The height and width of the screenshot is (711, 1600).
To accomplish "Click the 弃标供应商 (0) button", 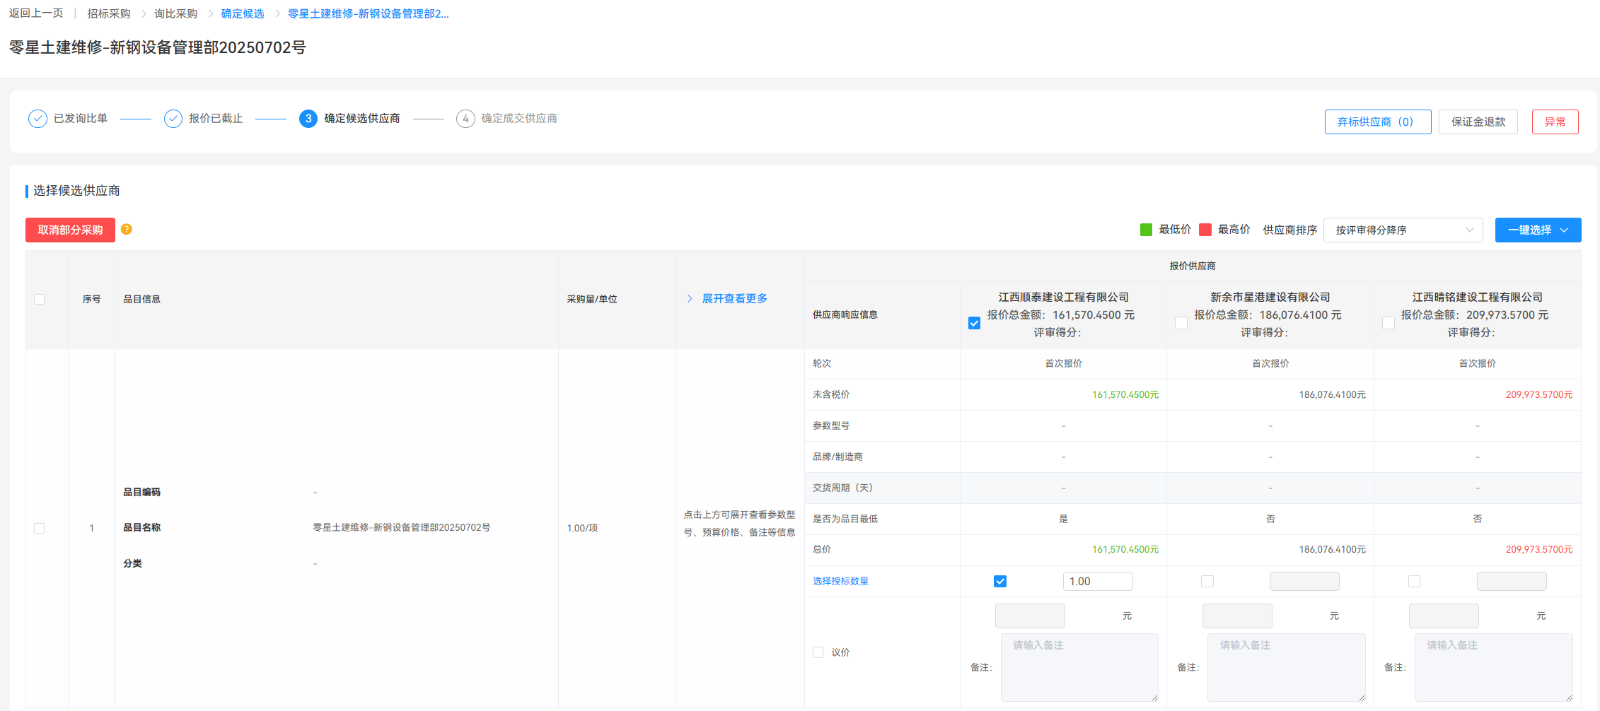I will pos(1378,122).
